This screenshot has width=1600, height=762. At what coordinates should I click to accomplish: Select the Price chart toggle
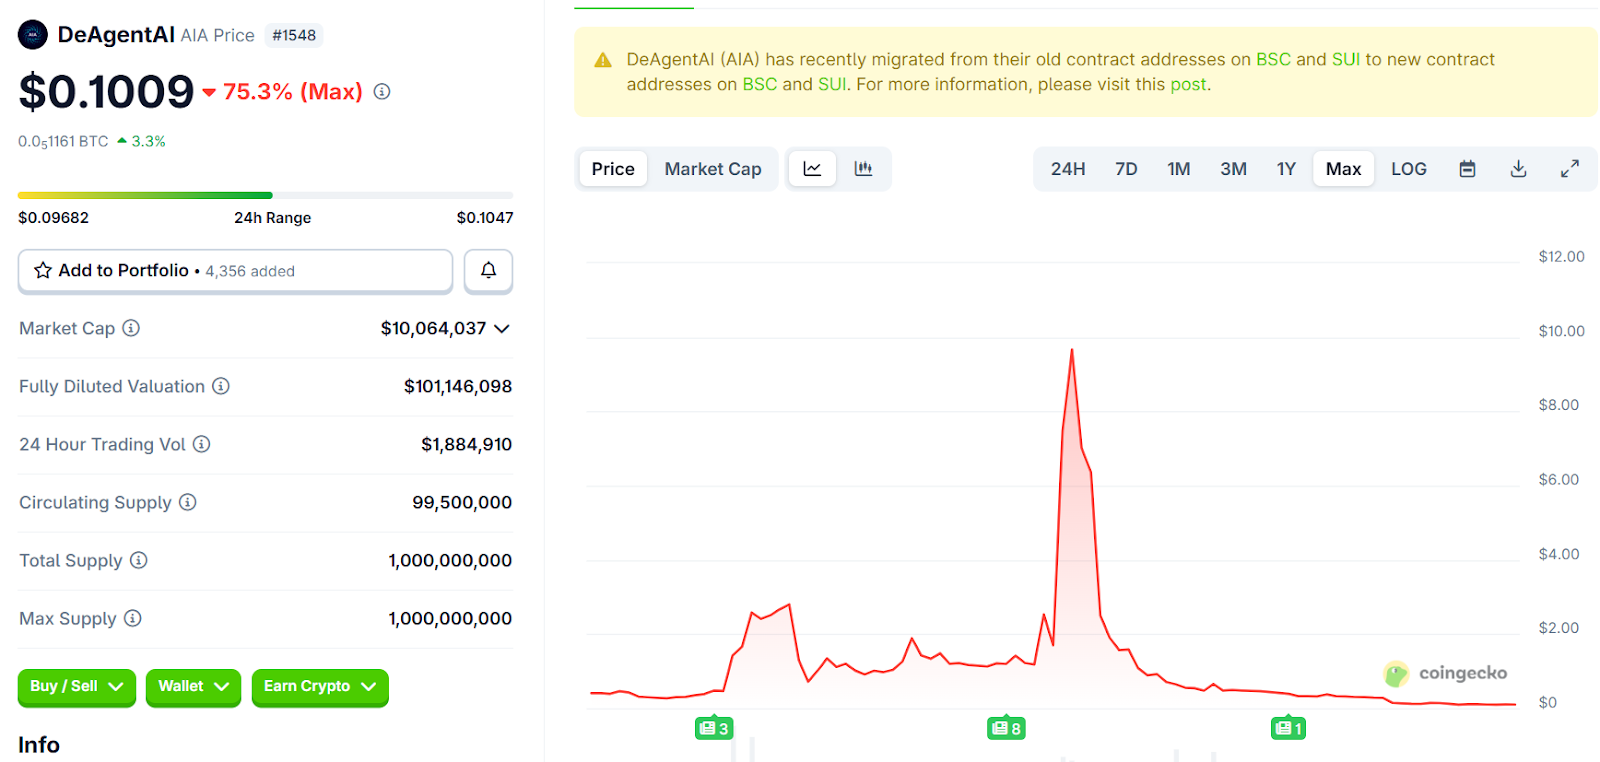[x=613, y=169]
